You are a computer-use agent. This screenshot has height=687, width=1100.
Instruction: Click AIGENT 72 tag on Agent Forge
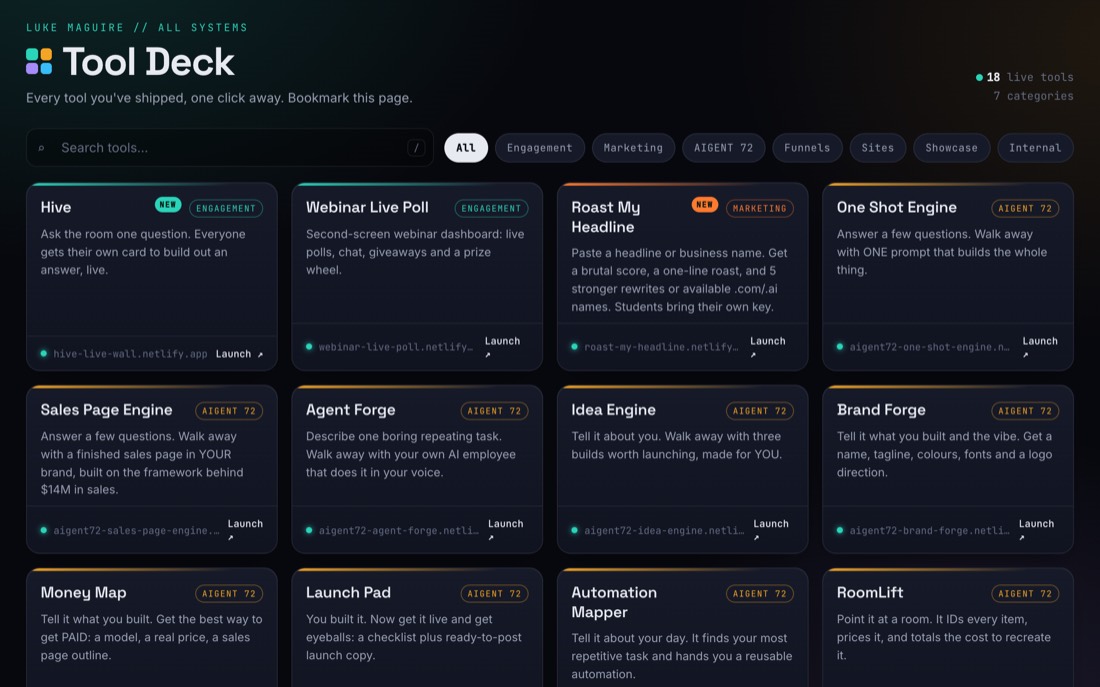point(494,411)
